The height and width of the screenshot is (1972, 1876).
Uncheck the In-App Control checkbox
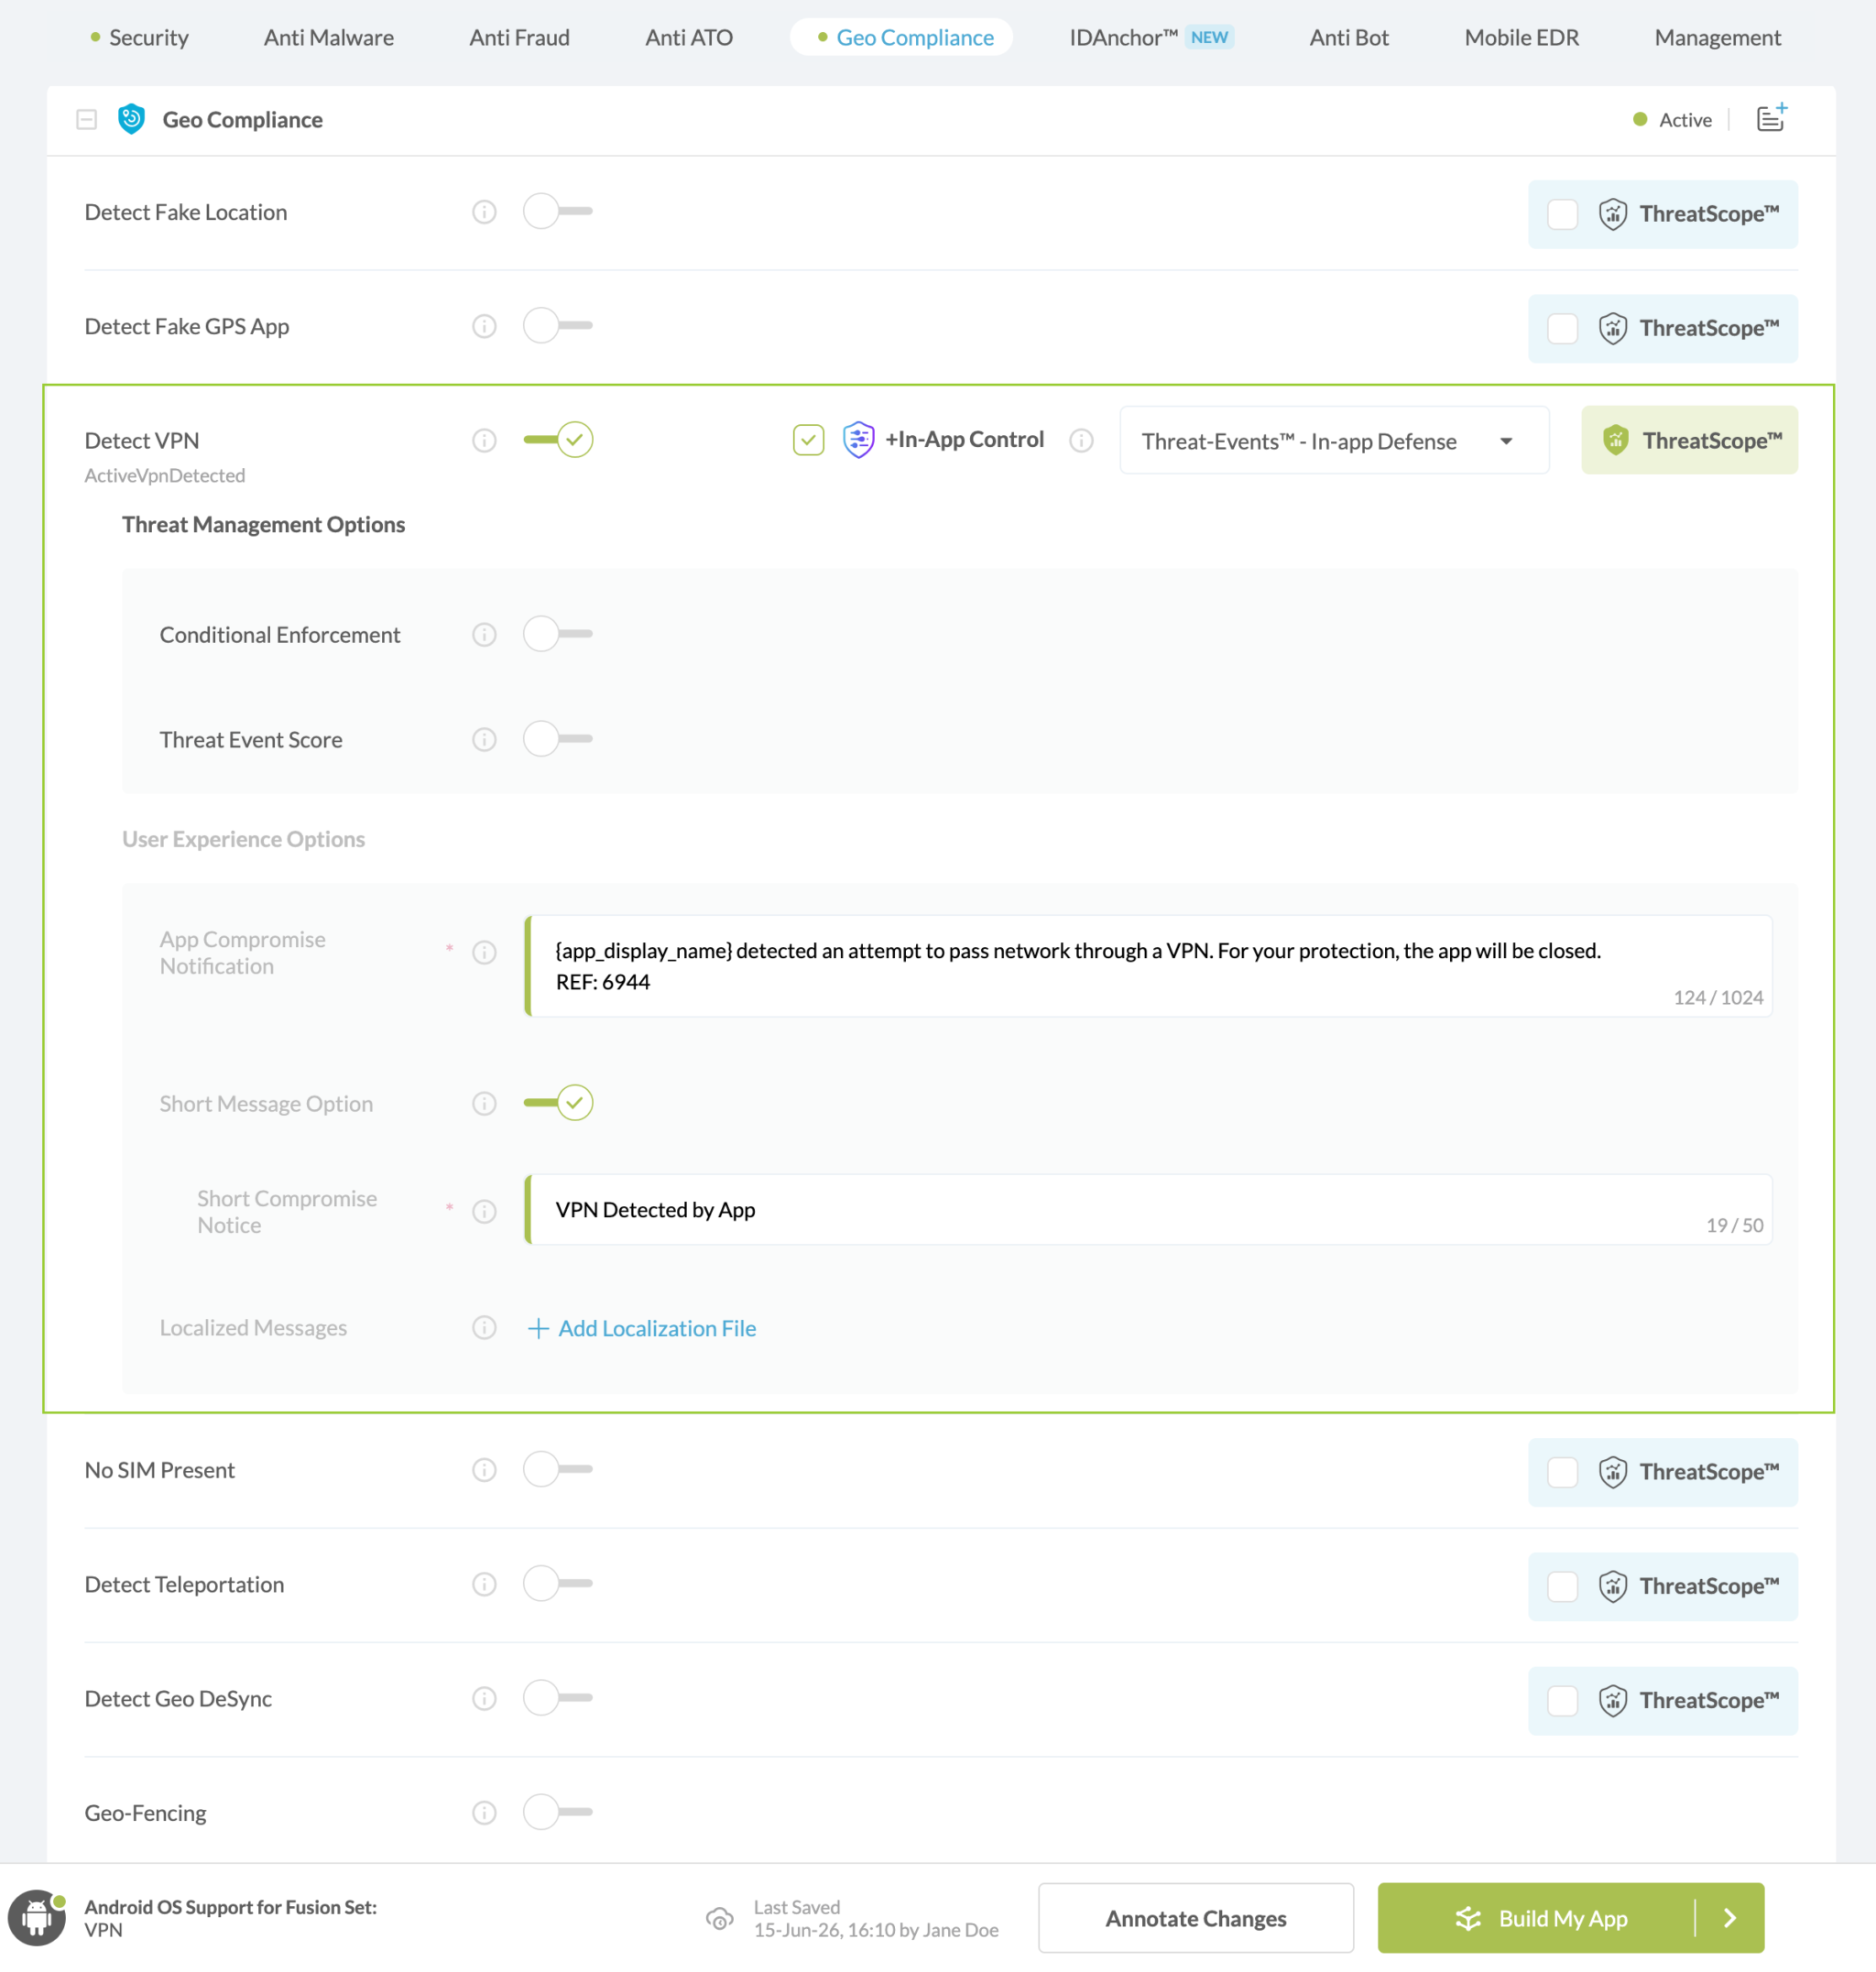[x=808, y=439]
